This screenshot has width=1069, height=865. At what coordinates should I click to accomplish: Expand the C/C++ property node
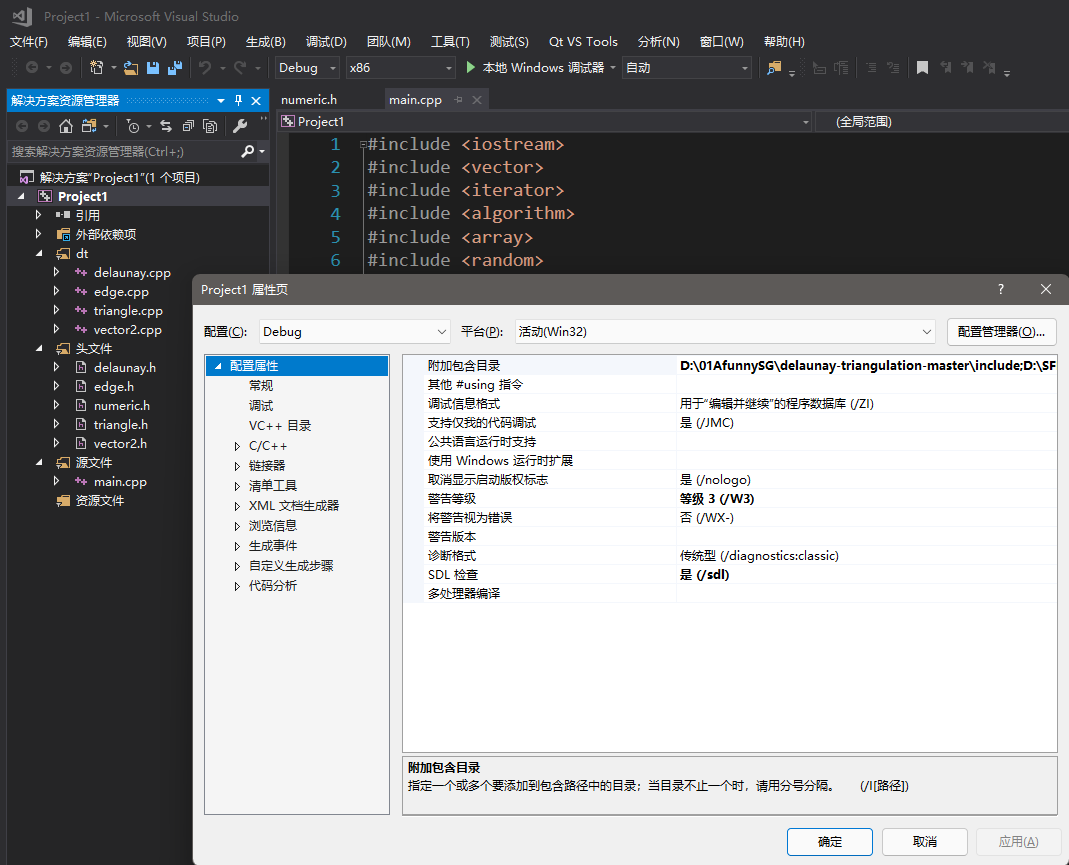click(x=237, y=446)
